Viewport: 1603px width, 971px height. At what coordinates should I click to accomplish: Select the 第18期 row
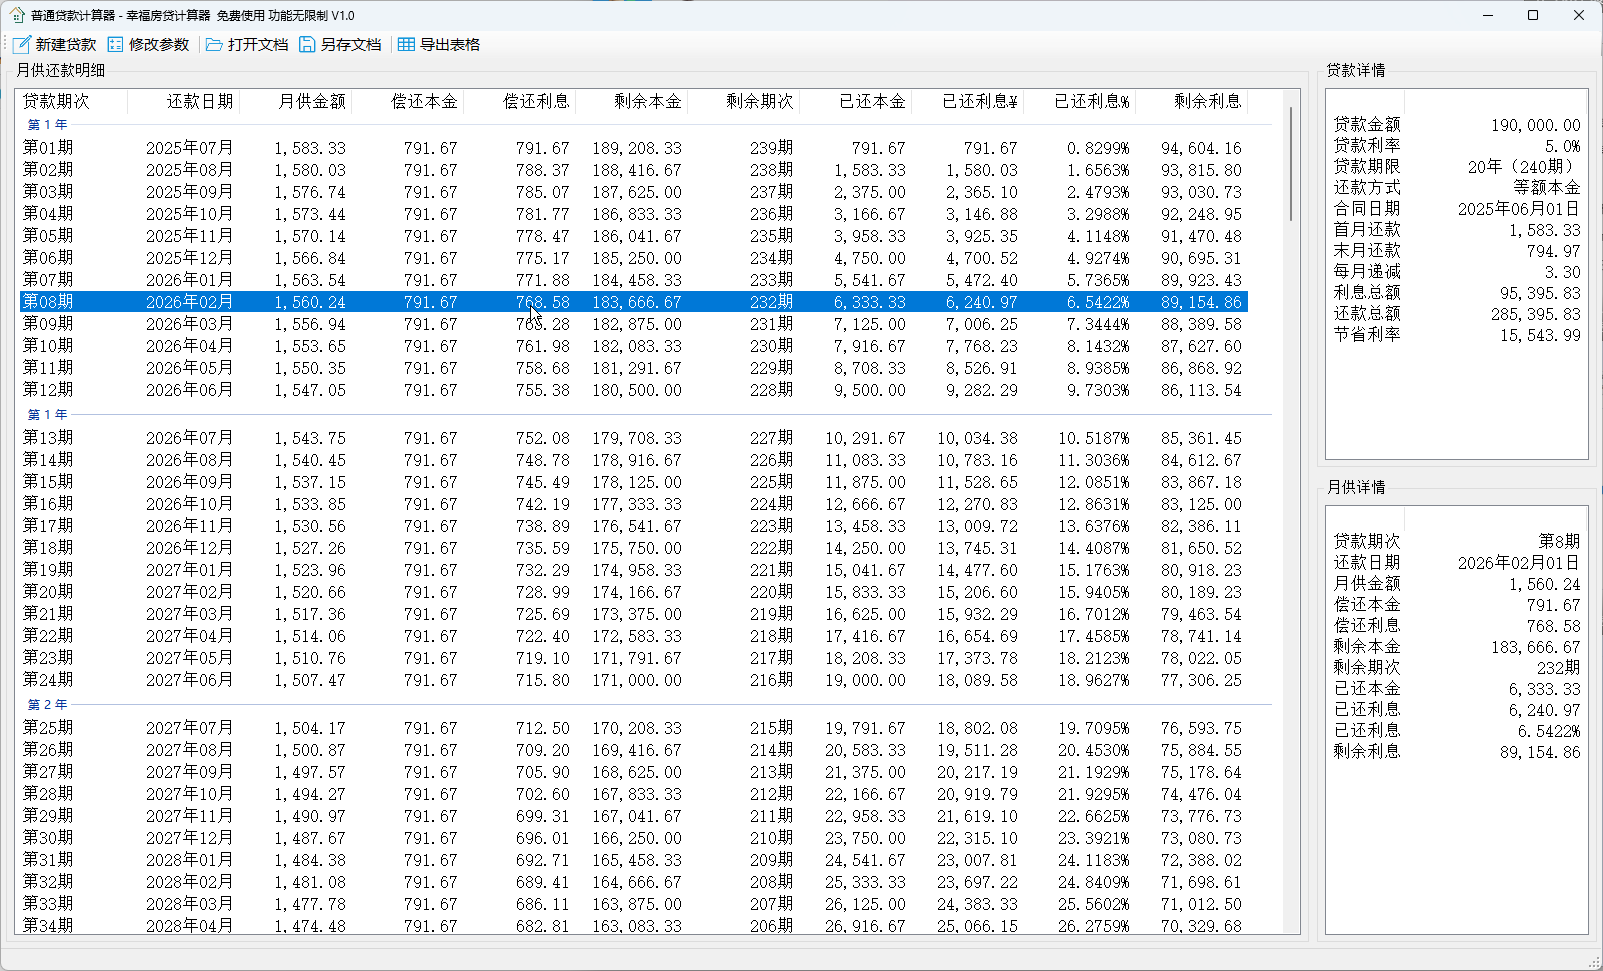[632, 547]
